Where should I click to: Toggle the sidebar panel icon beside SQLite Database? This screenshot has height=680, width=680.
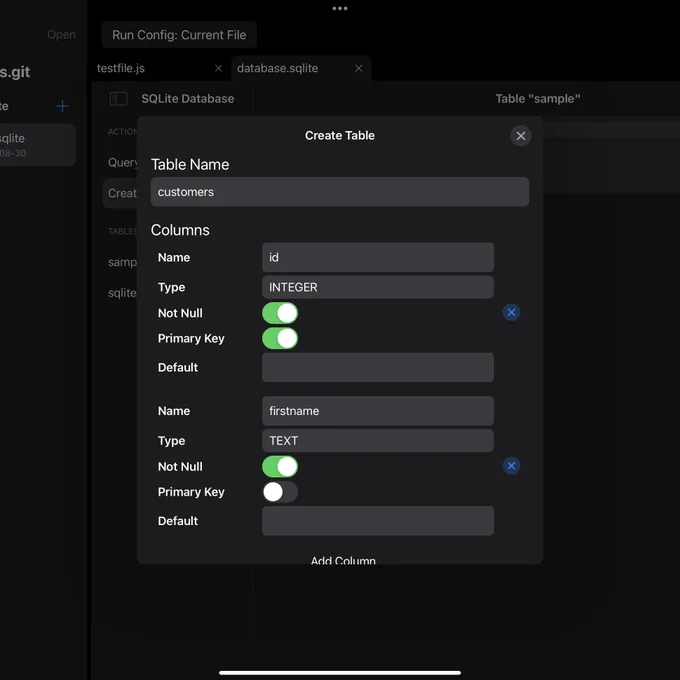coord(118,98)
